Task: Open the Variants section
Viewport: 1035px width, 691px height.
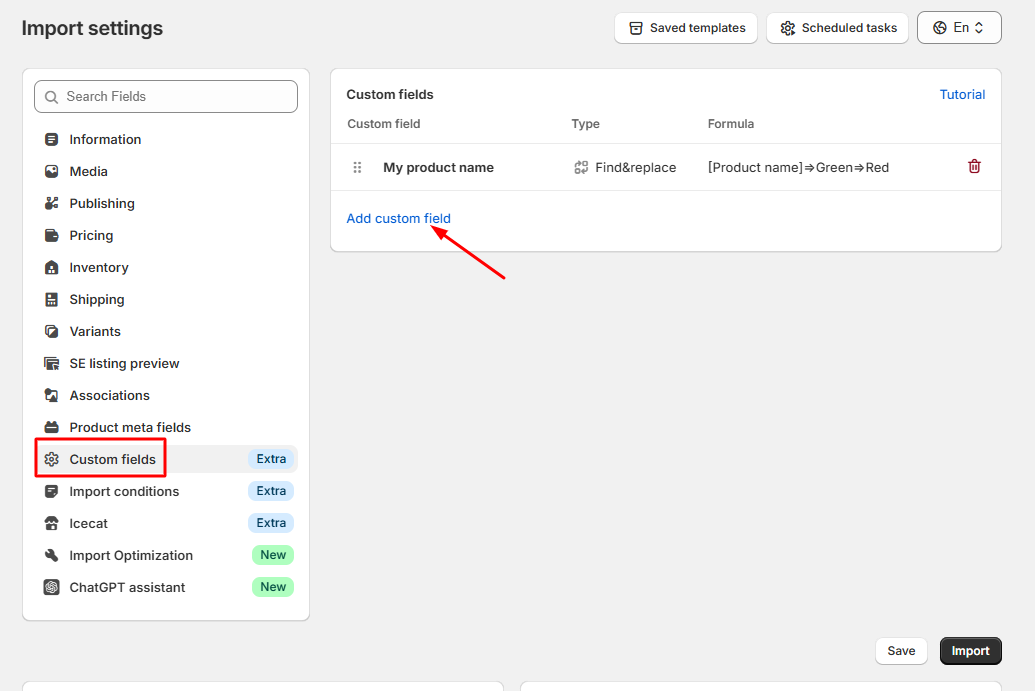Action: tap(166, 331)
